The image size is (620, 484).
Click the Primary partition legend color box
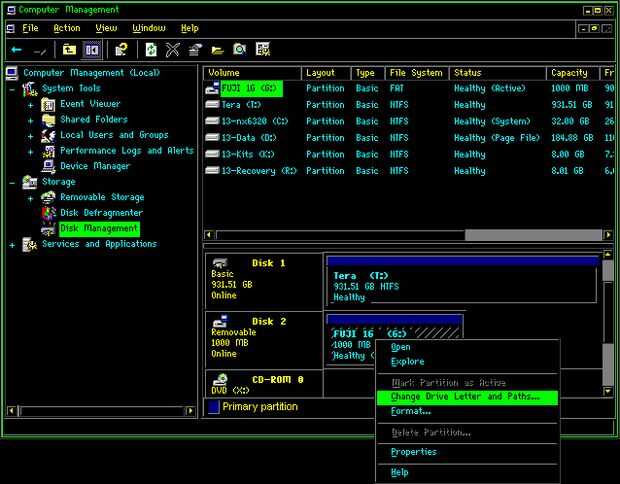coord(212,407)
